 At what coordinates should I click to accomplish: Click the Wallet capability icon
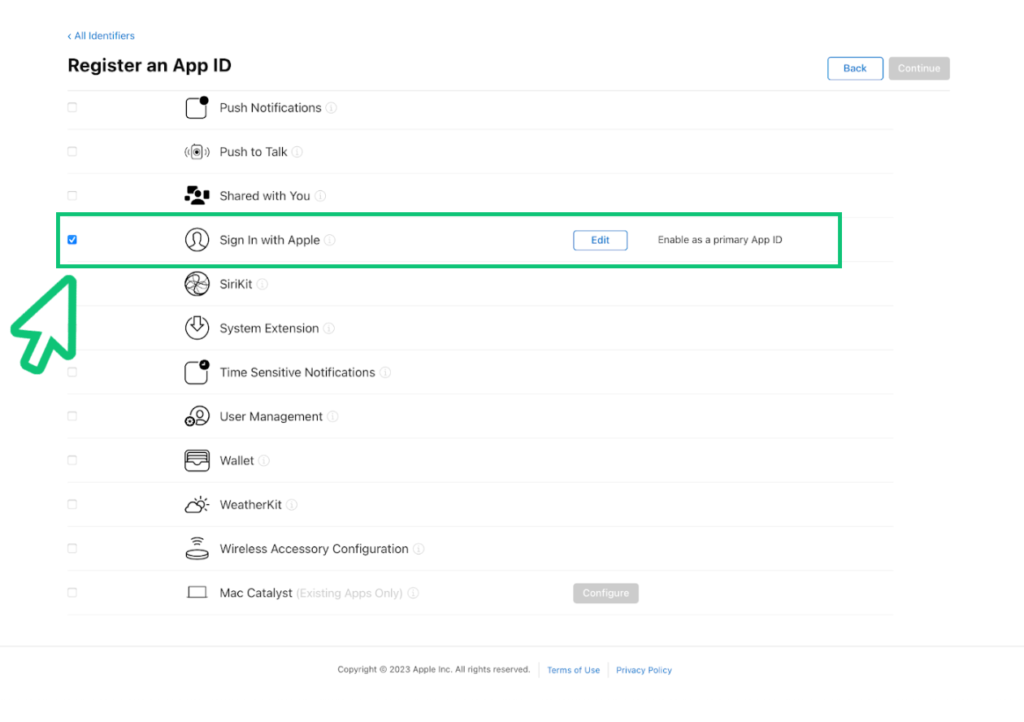(x=197, y=460)
